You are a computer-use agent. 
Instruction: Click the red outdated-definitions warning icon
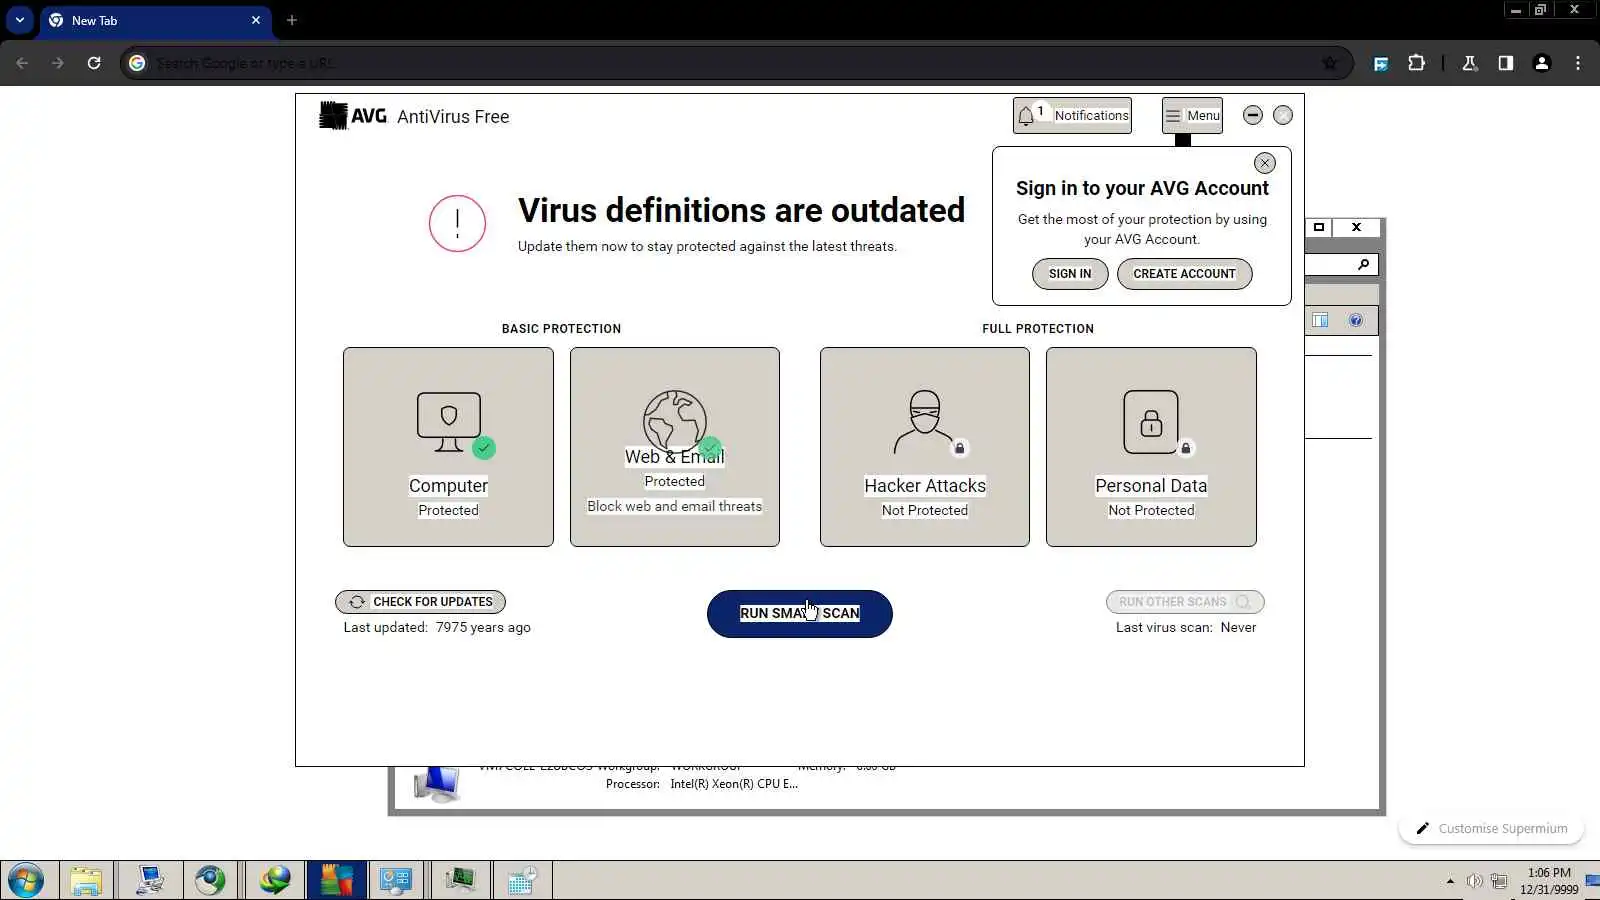(457, 223)
